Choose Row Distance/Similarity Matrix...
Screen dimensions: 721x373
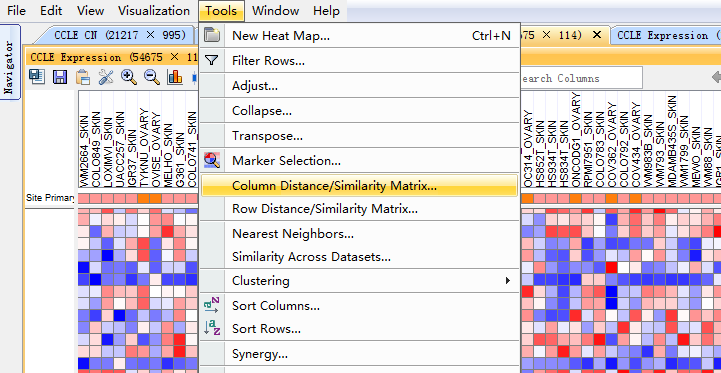pyautogui.click(x=360, y=209)
